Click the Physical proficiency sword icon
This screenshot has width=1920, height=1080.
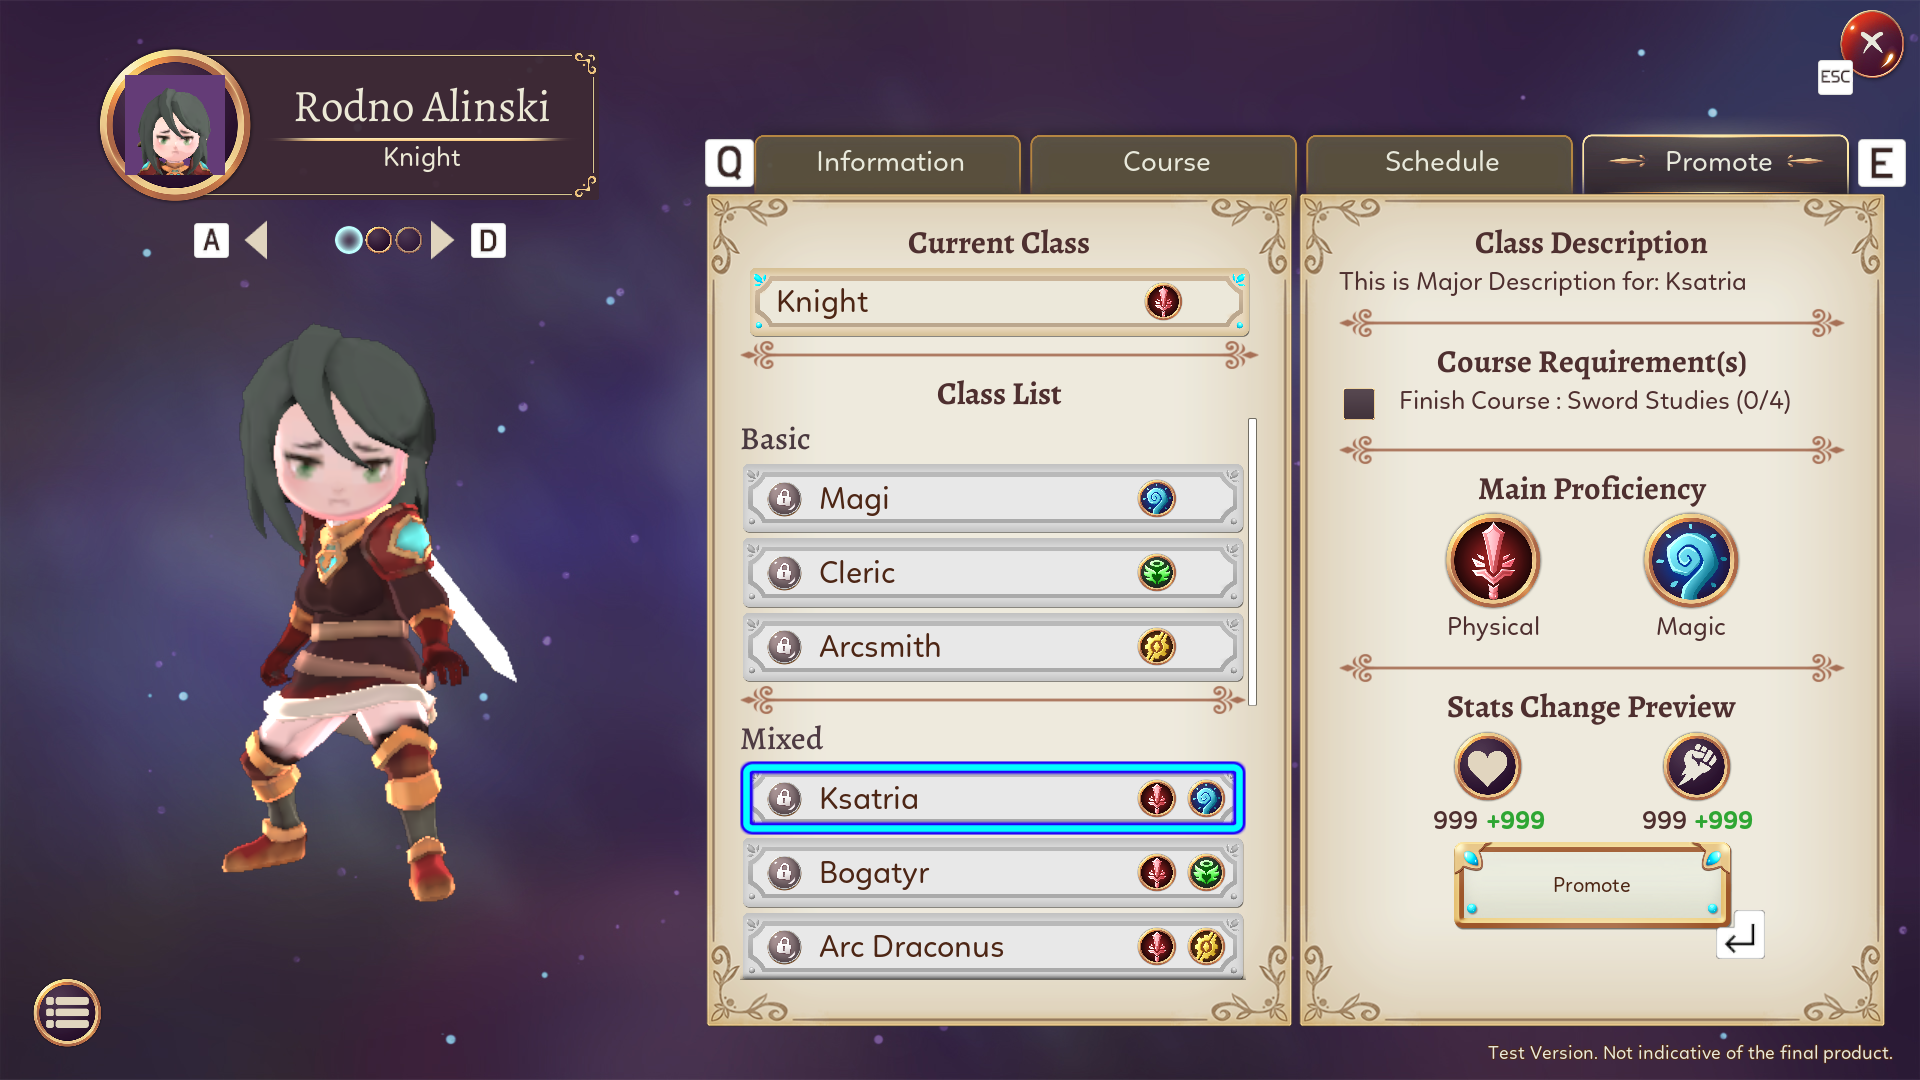point(1492,562)
